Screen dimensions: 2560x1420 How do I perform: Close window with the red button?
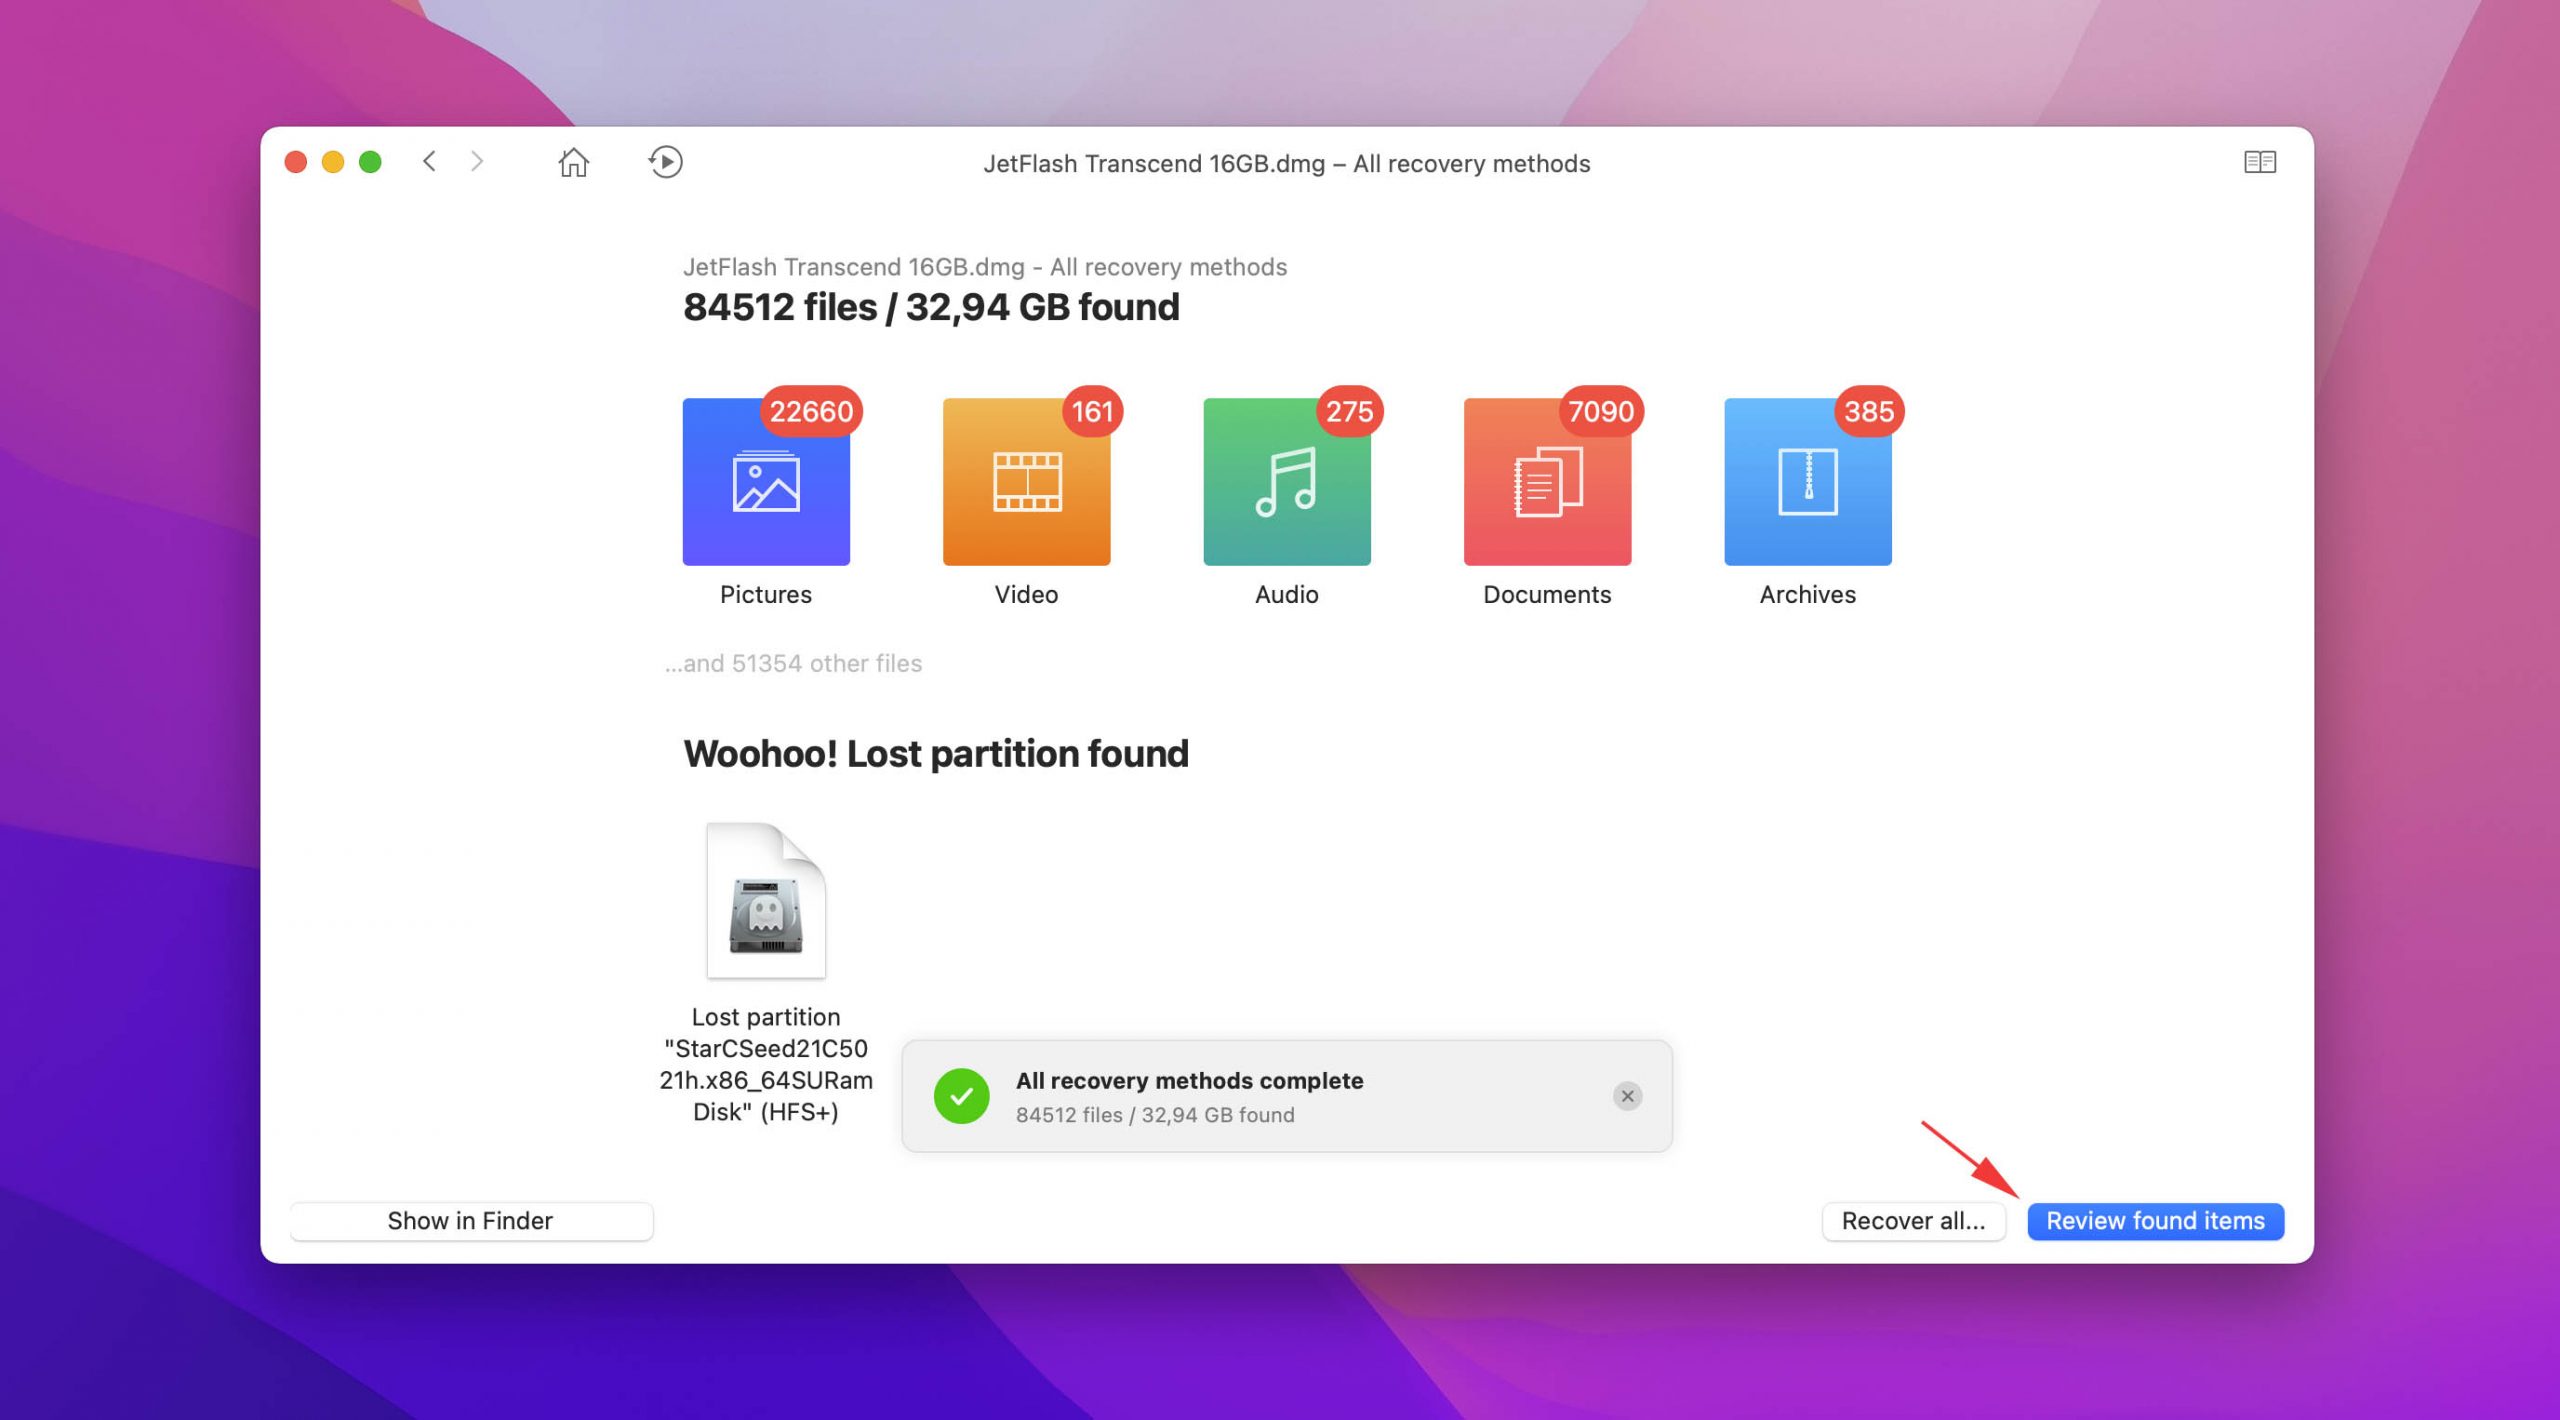295,162
